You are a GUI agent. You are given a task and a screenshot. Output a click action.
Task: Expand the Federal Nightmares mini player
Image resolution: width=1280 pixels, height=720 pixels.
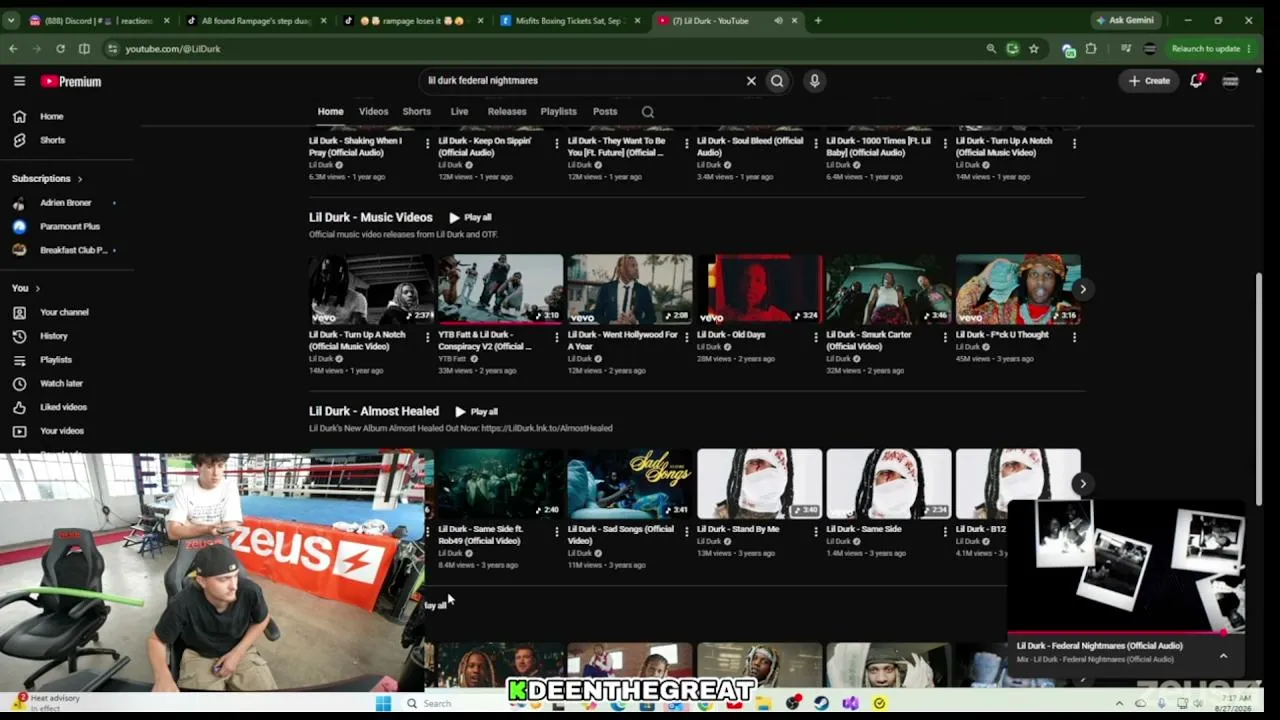click(x=1223, y=655)
